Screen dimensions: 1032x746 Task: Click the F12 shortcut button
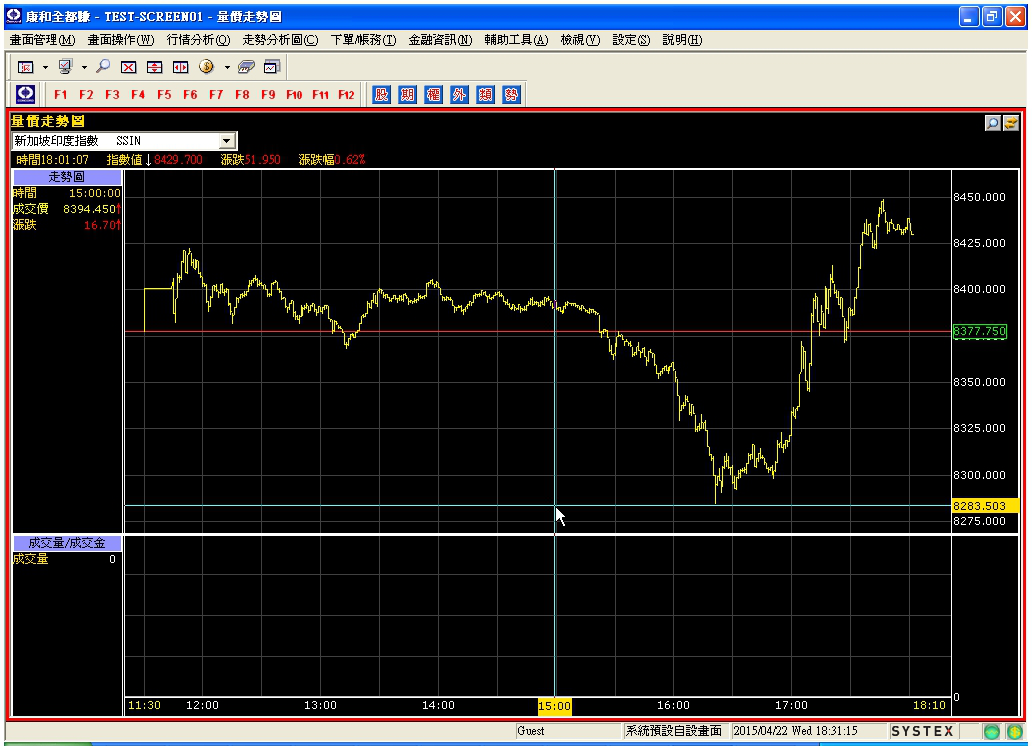[346, 95]
